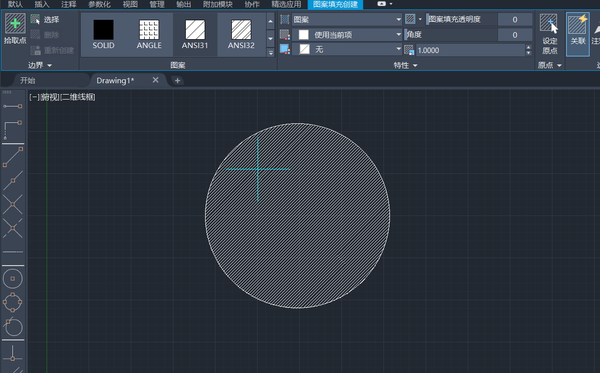Click the hatch pattern scale field 1.0000
The height and width of the screenshot is (373, 600).
[470, 50]
